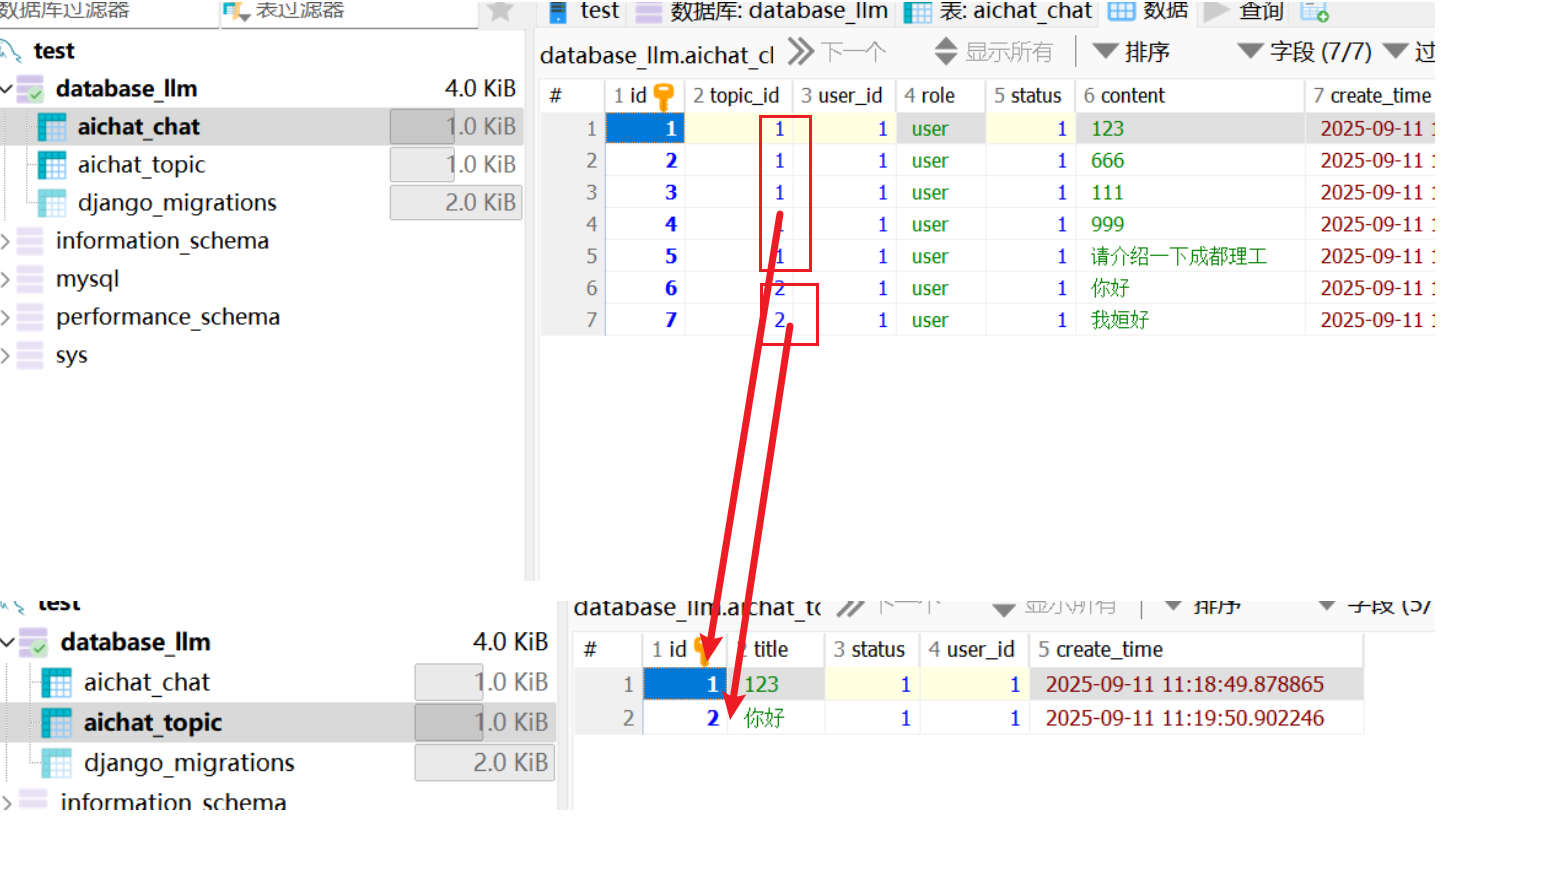Open the 查询 query tab
The width and height of the screenshot is (1551, 879).
pyautogui.click(x=1245, y=11)
